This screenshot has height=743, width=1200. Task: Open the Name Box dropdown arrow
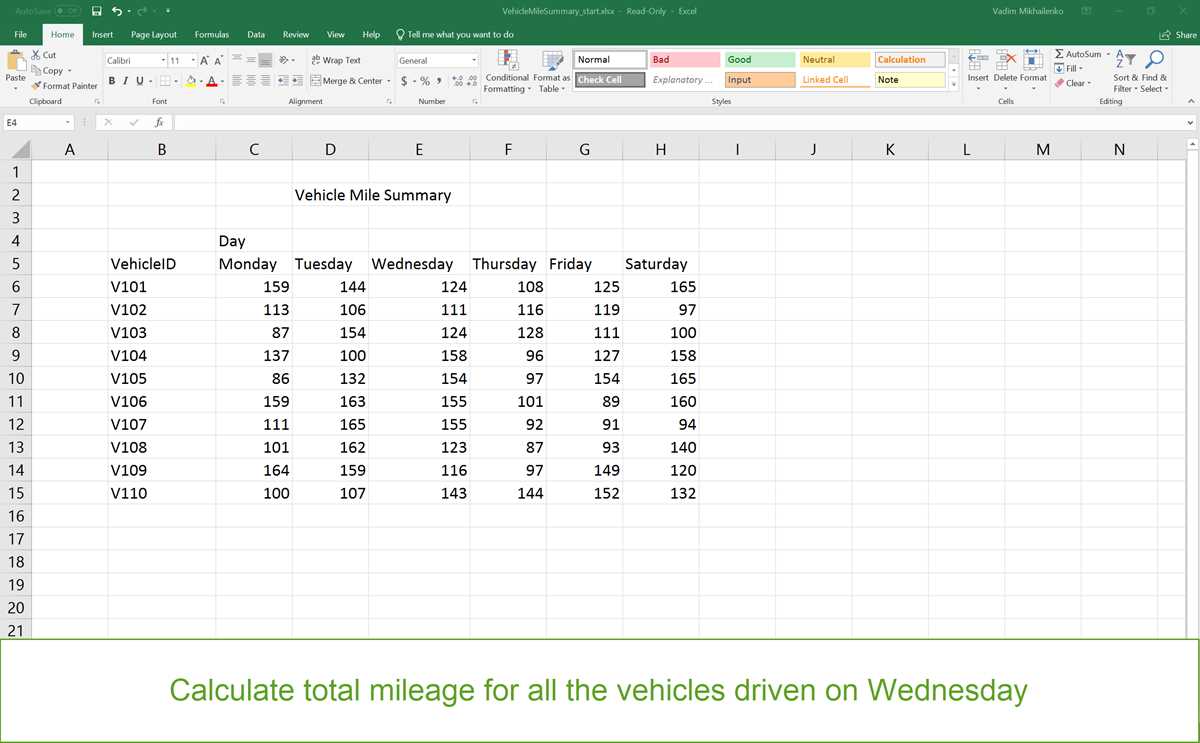[x=68, y=122]
